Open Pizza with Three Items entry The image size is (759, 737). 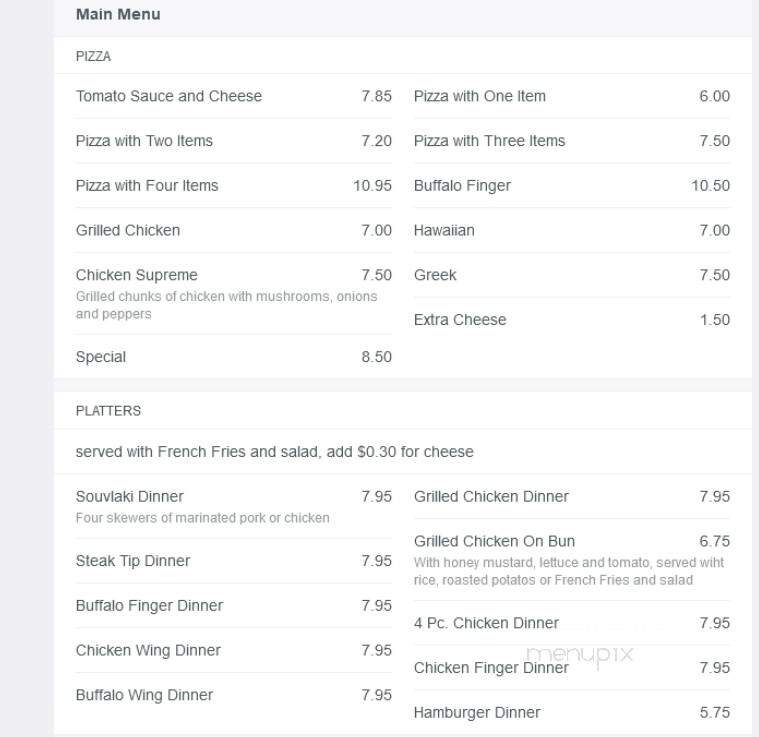(489, 141)
